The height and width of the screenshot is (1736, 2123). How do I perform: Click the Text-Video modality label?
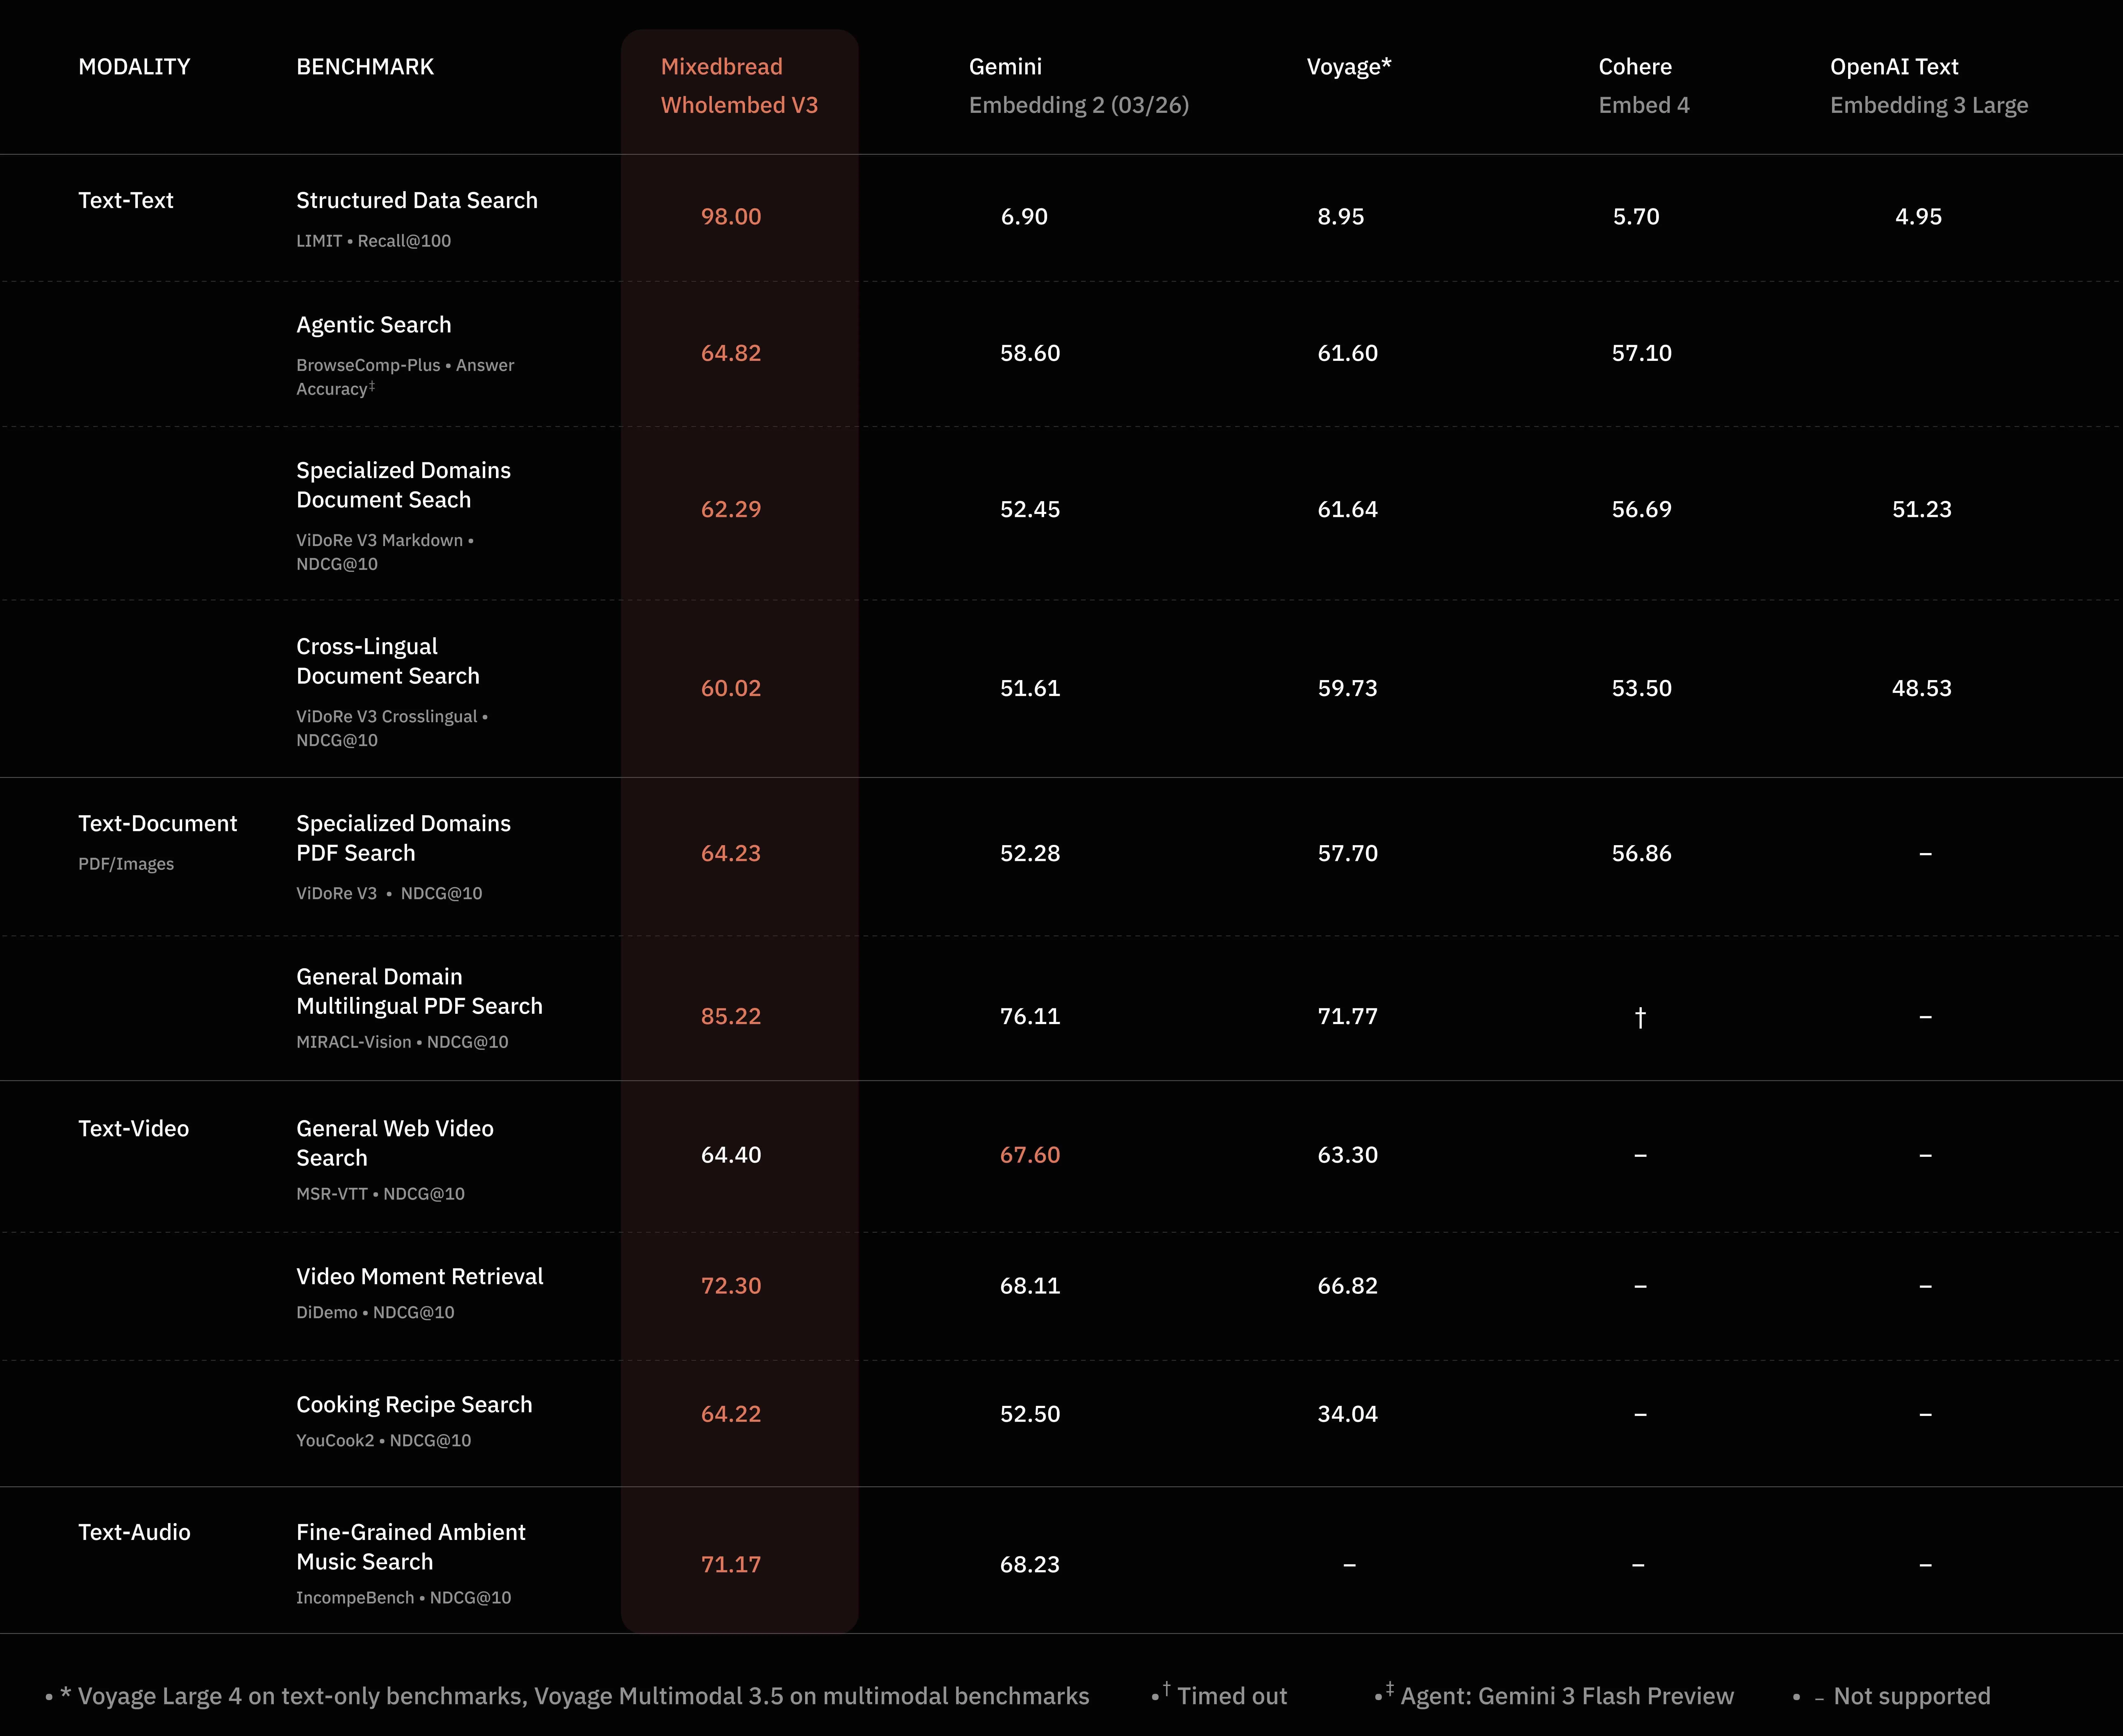coord(134,1128)
